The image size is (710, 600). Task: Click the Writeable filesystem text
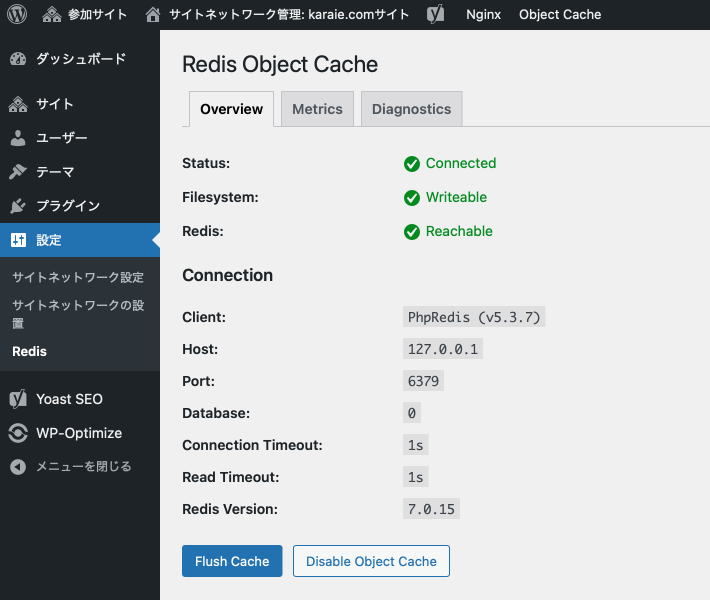pyautogui.click(x=456, y=197)
